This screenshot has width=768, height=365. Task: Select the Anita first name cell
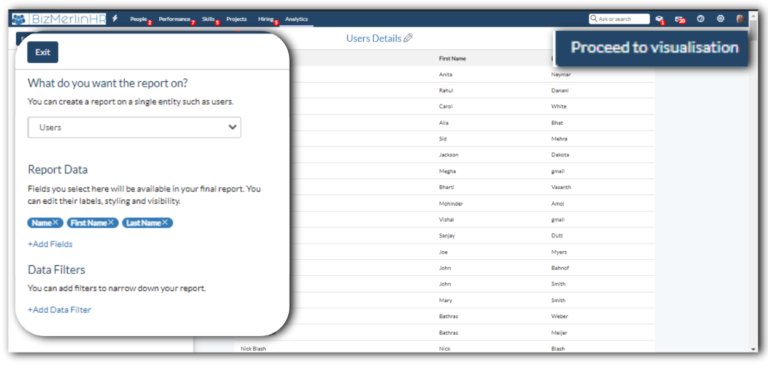coord(446,74)
